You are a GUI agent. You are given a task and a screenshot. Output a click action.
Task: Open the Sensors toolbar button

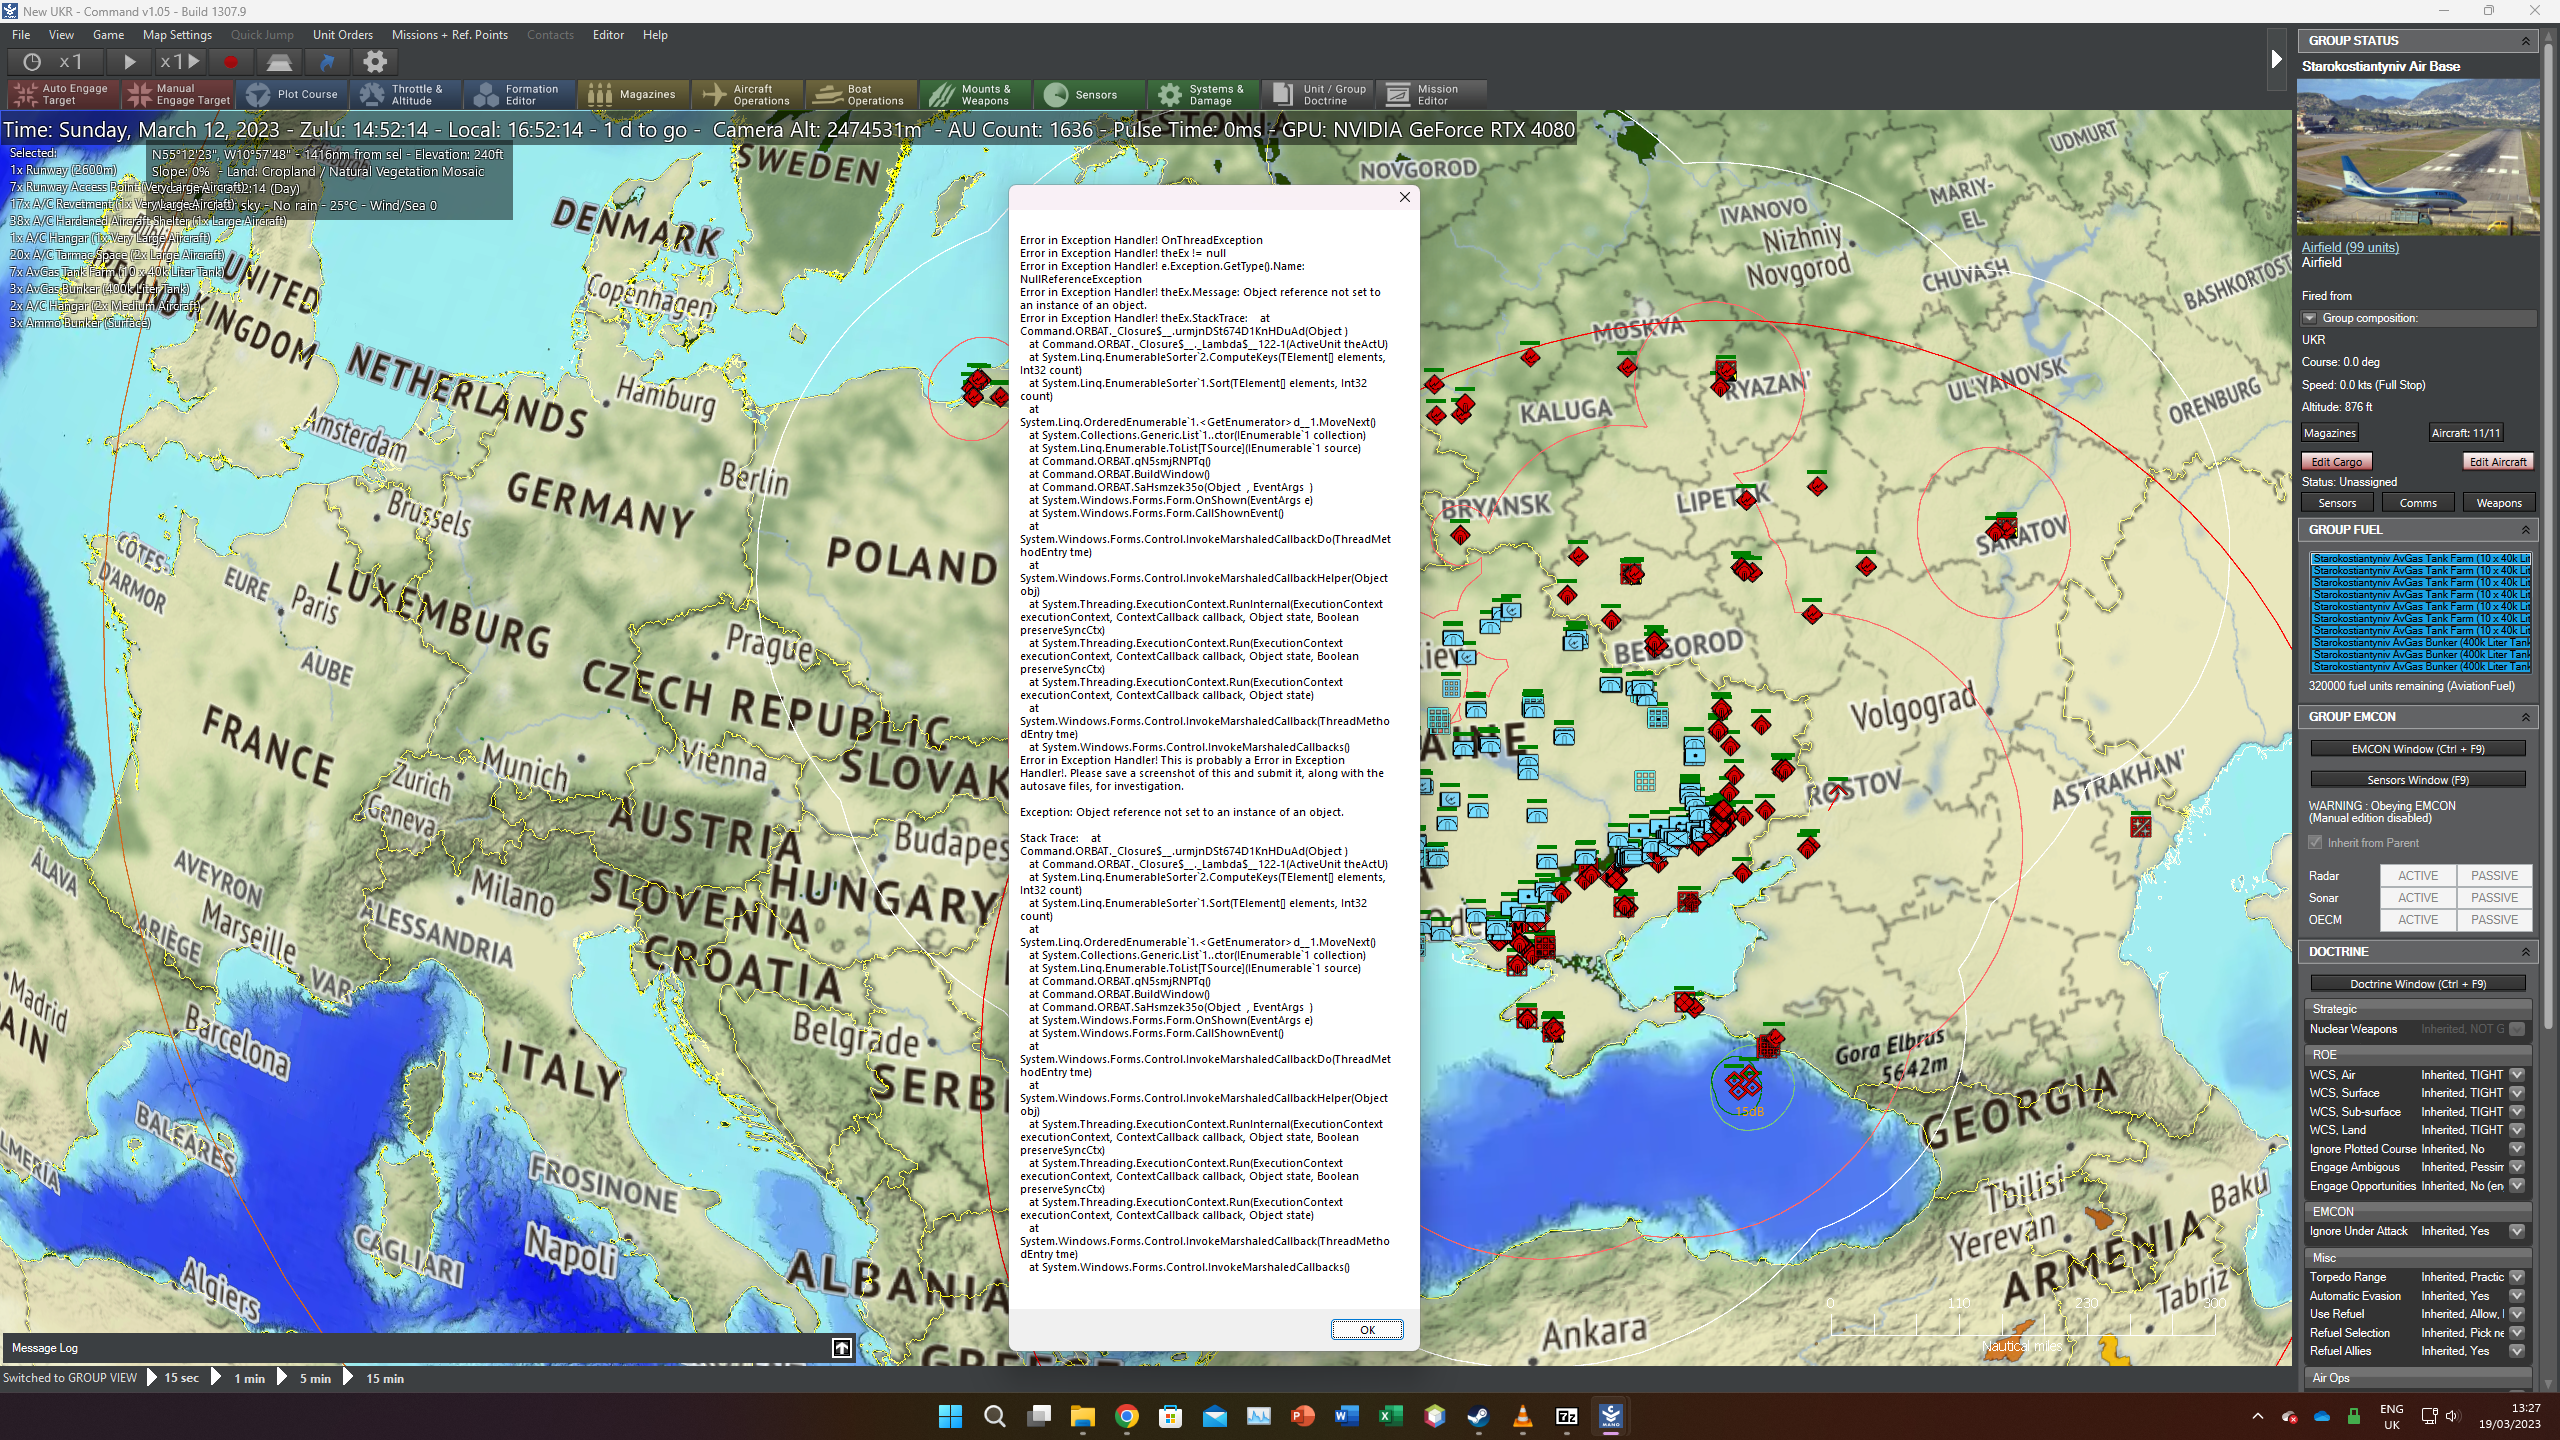point(1090,94)
